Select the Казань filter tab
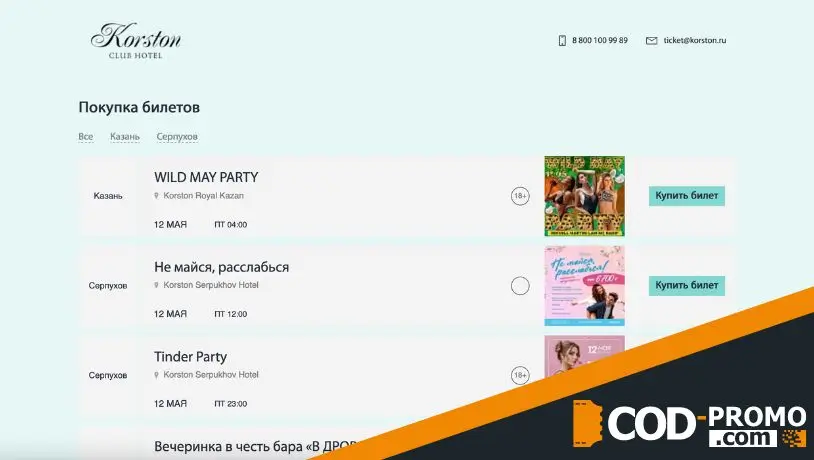Image resolution: width=814 pixels, height=460 pixels. click(x=125, y=137)
